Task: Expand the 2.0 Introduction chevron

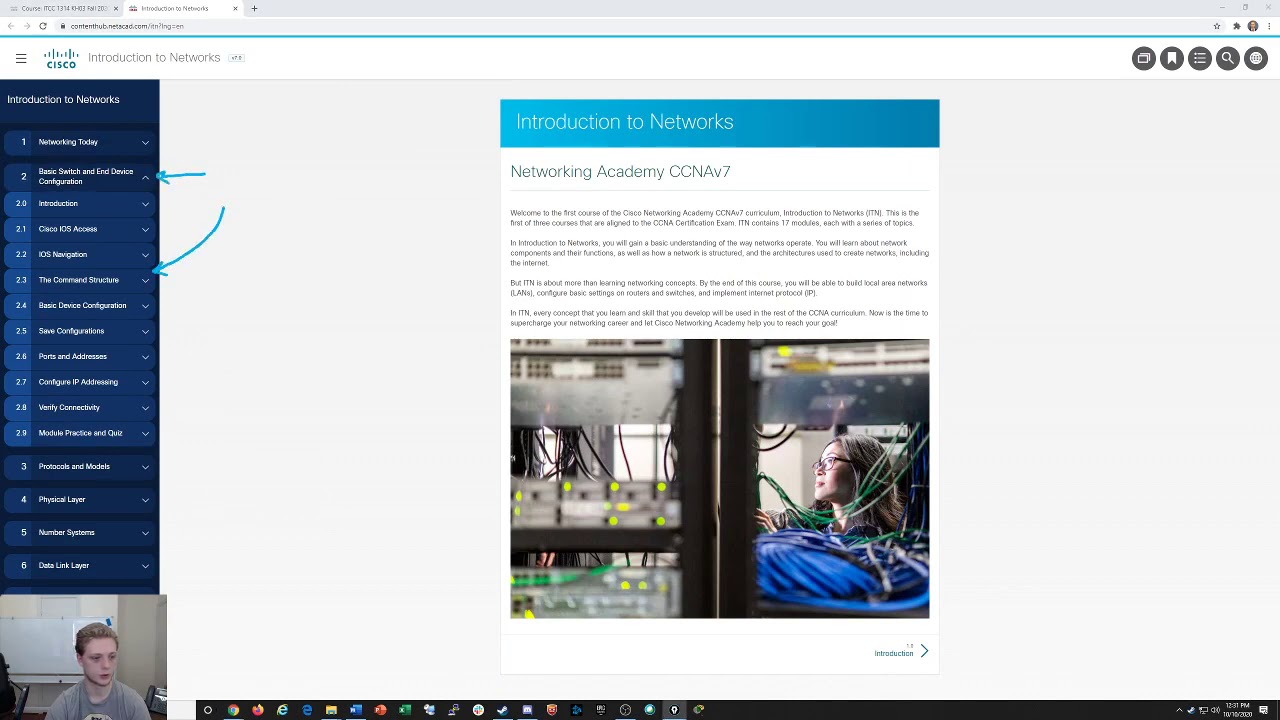Action: pos(145,204)
